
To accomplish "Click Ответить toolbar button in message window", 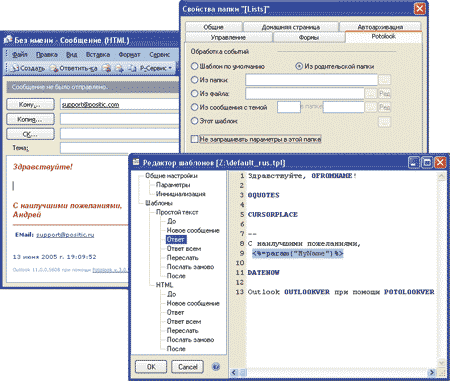I will (74, 68).
